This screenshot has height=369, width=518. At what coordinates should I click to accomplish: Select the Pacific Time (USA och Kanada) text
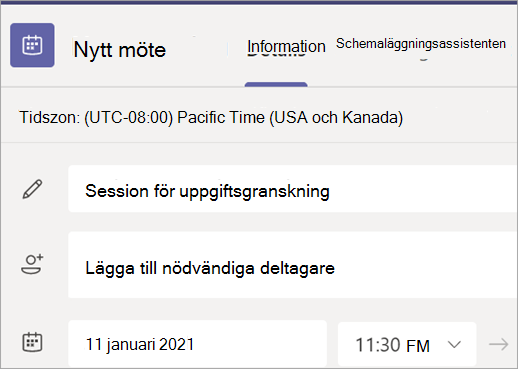(290, 117)
